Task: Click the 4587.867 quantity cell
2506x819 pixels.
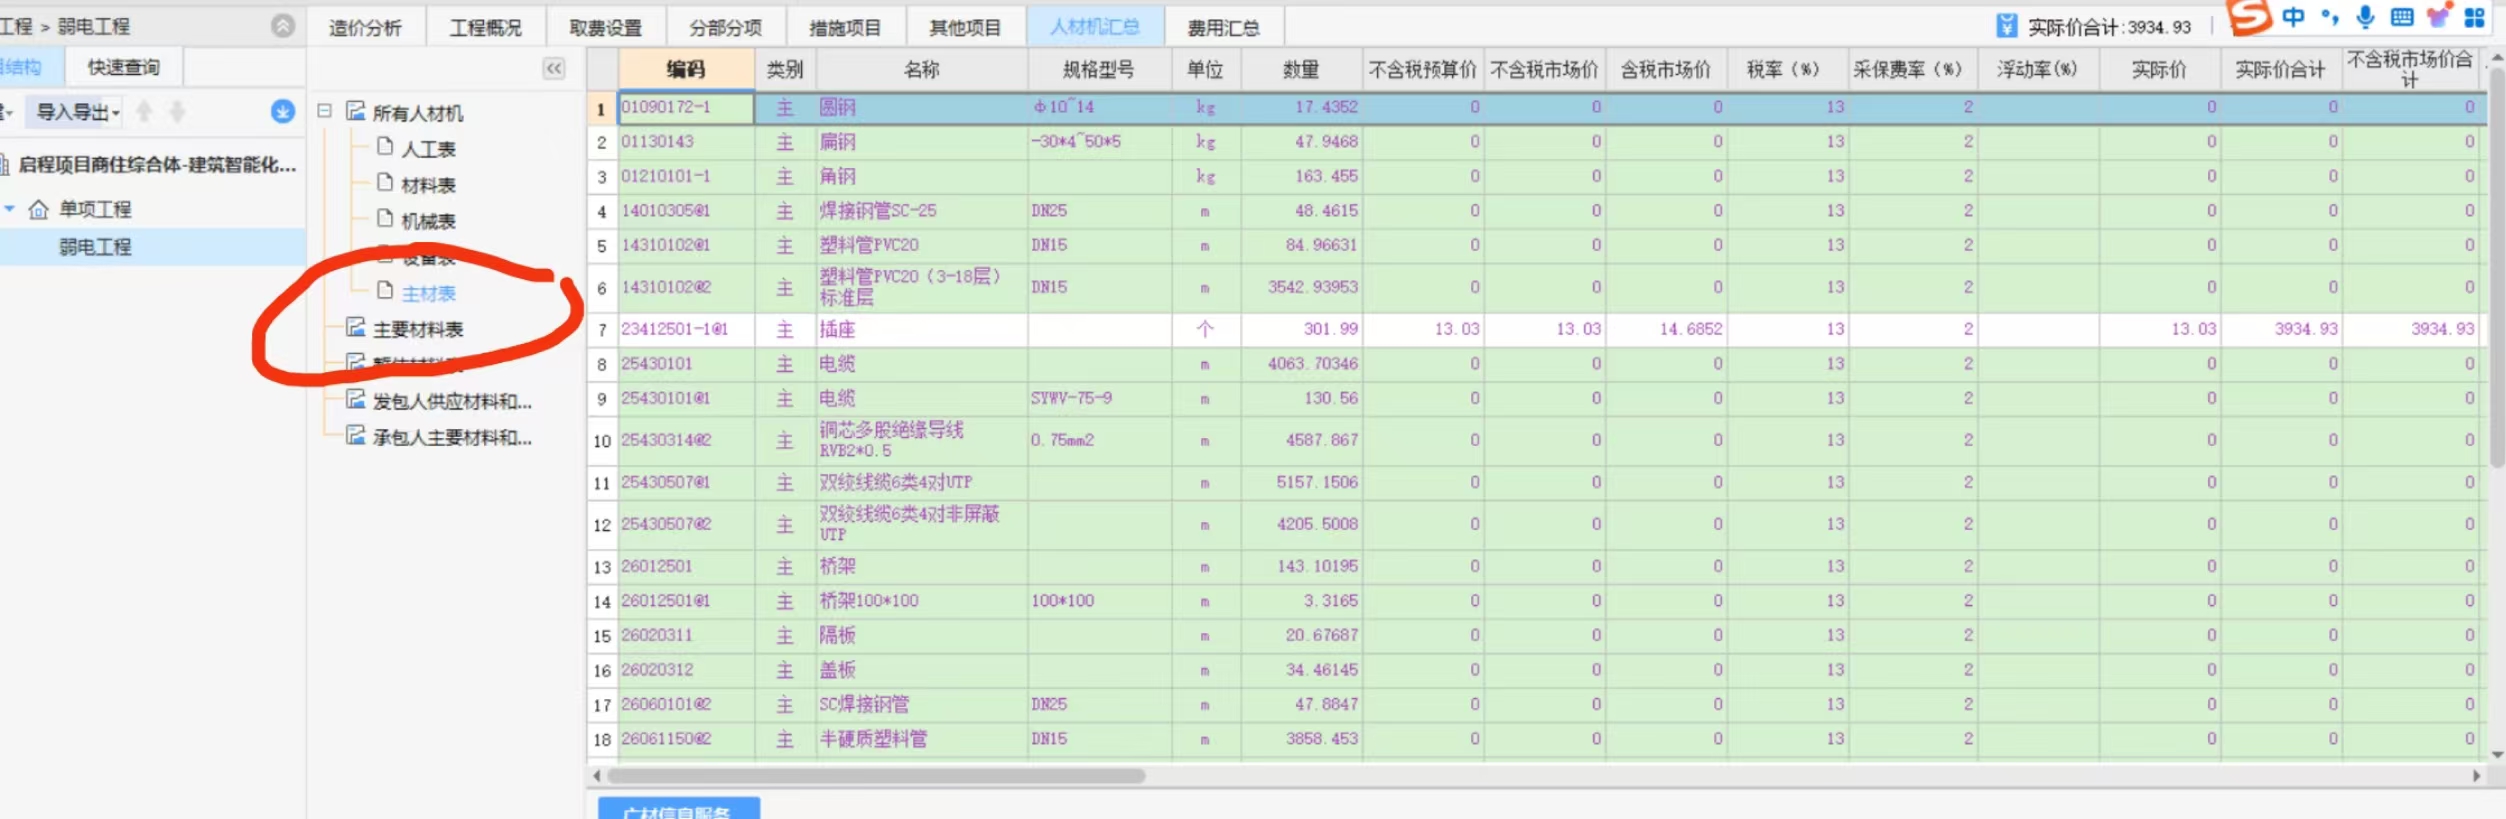Action: 1301,440
